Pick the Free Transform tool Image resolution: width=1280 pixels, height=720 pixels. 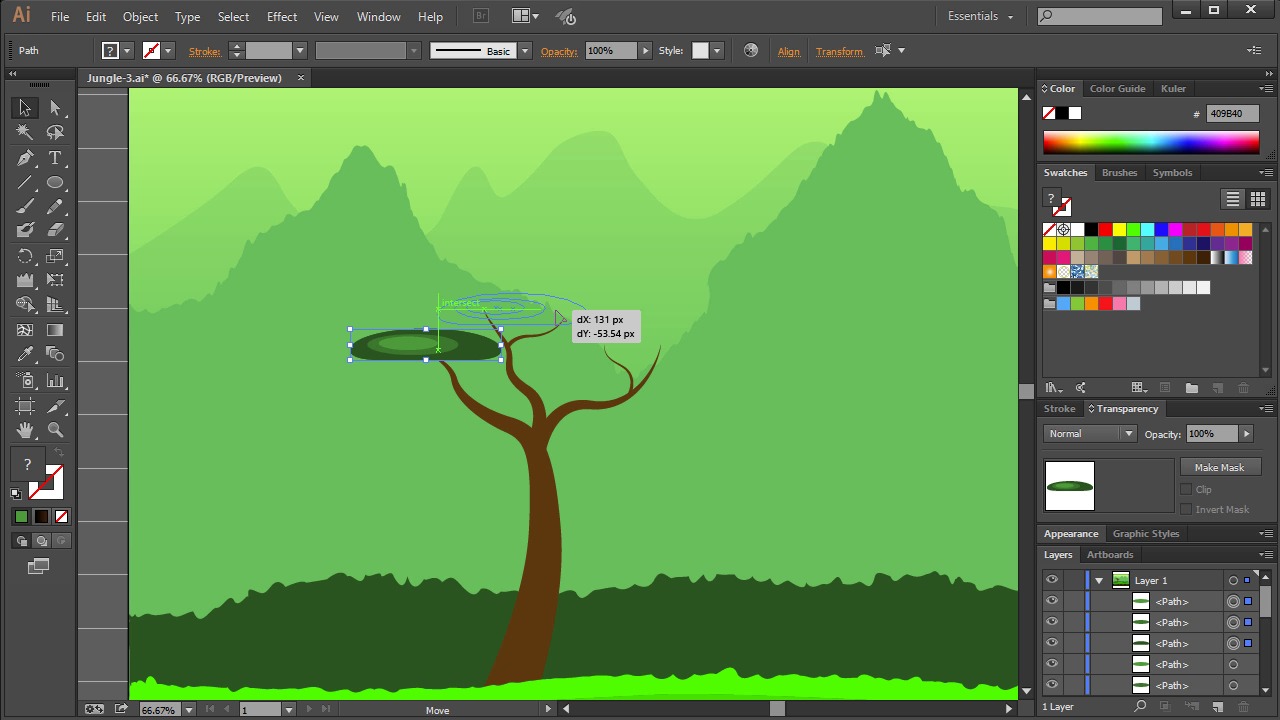click(x=55, y=281)
